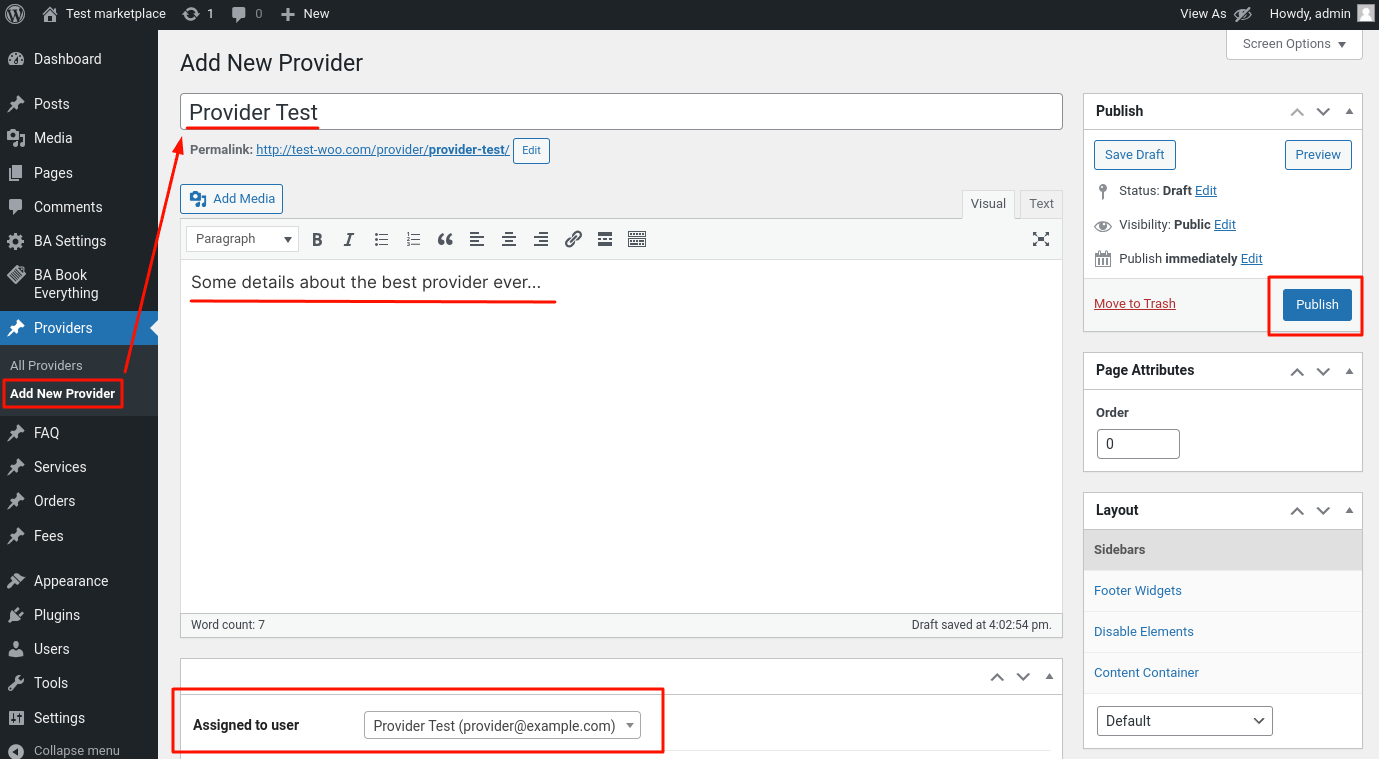Insert a blockquote
This screenshot has height=759, width=1379.
[x=445, y=239]
